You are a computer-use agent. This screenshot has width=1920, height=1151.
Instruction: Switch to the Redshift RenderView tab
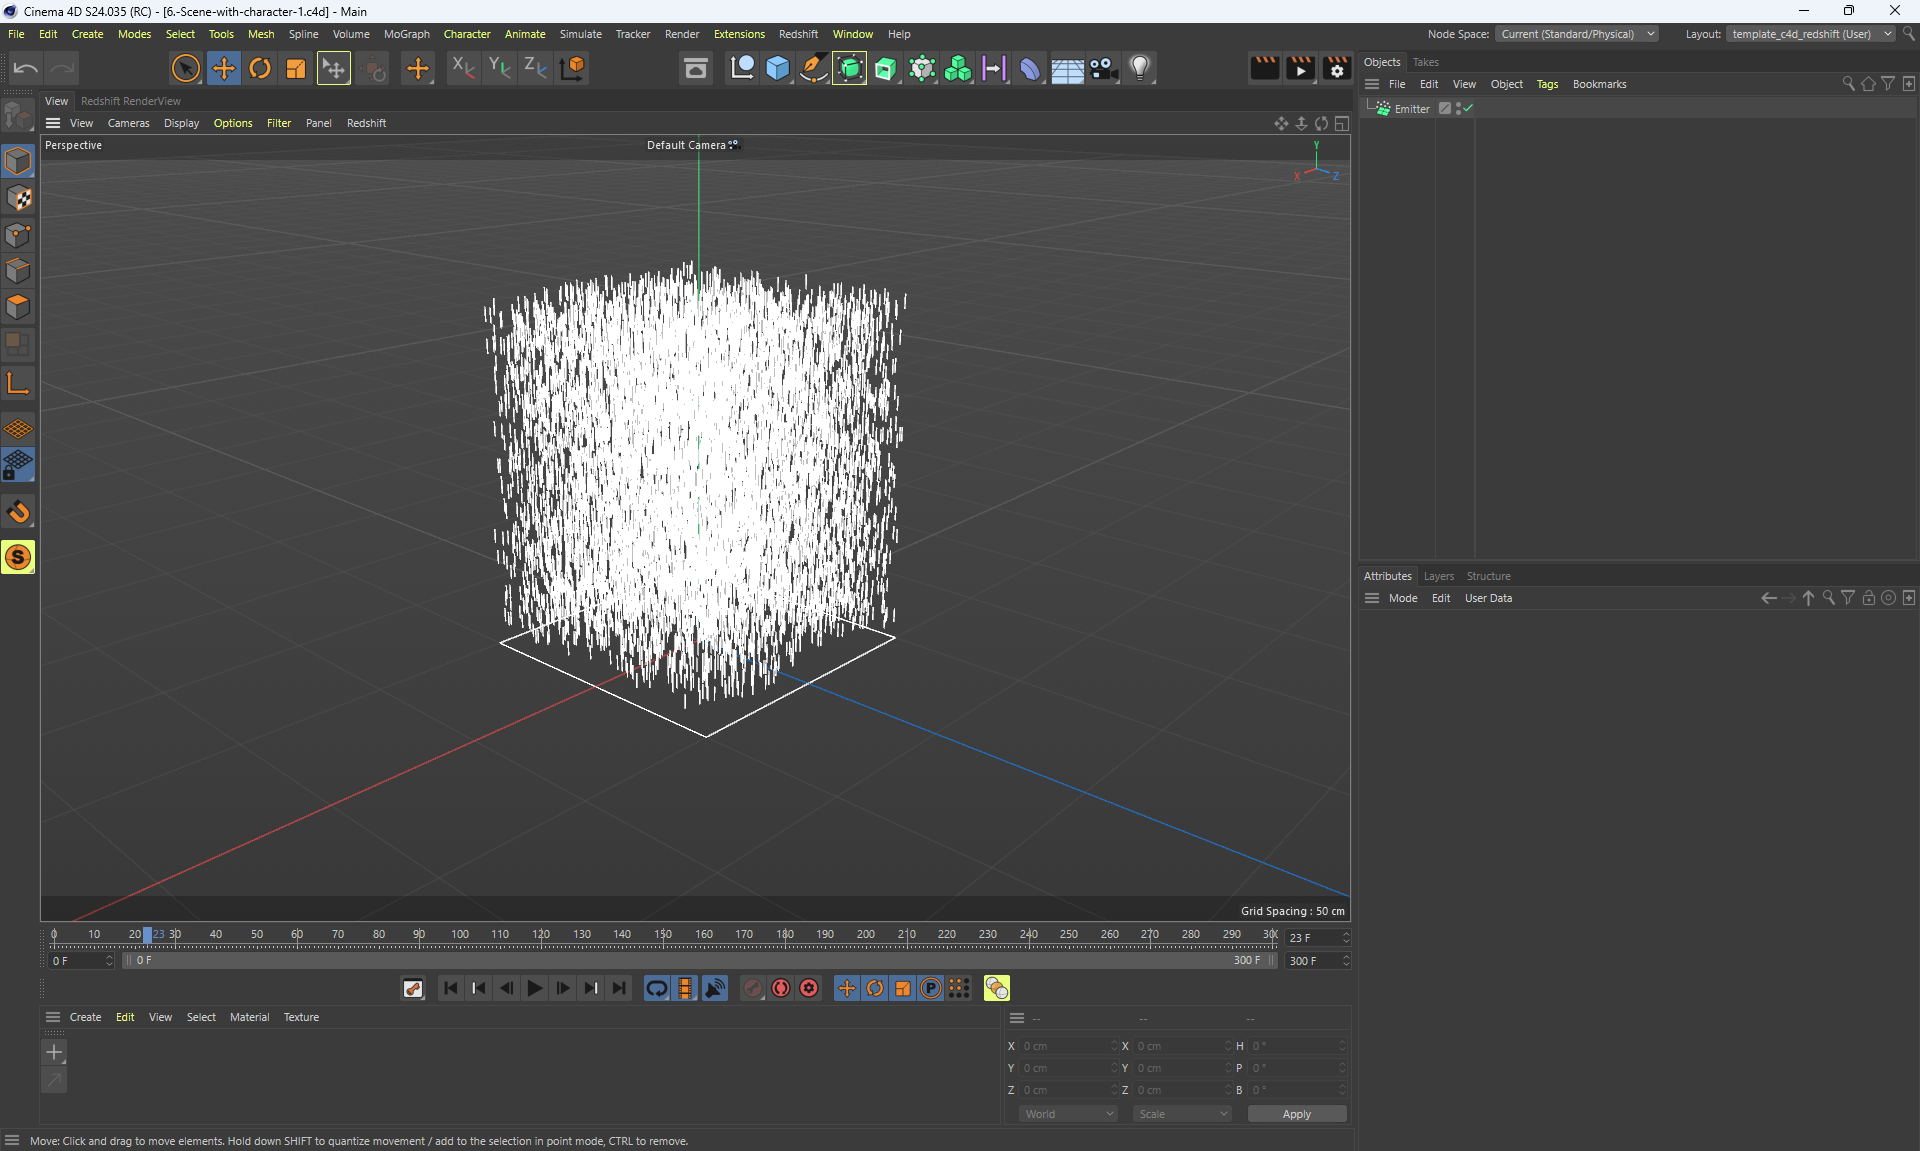coord(131,101)
